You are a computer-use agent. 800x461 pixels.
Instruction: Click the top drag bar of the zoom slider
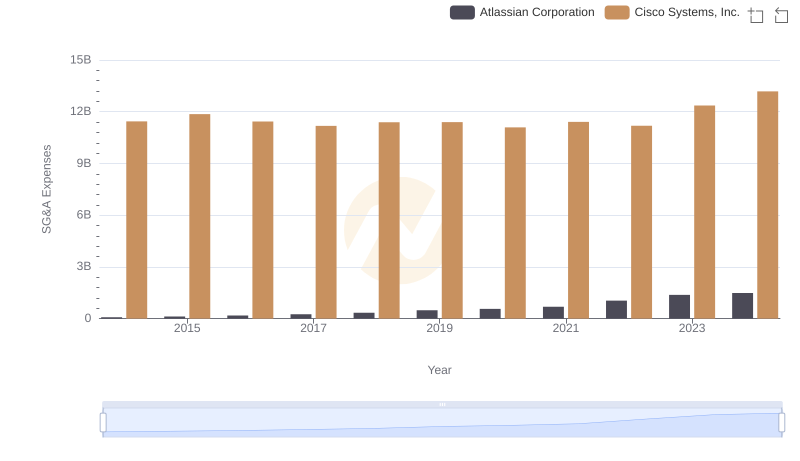[442, 404]
